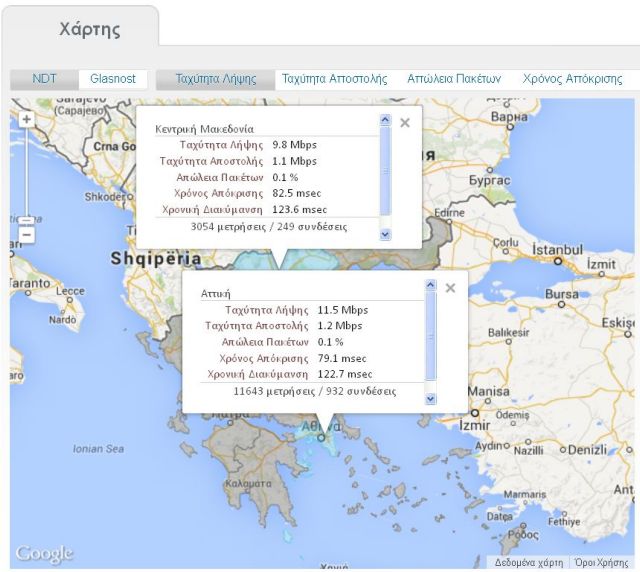Click the İstanbul city marker
The width and height of the screenshot is (640, 572).
558,261
